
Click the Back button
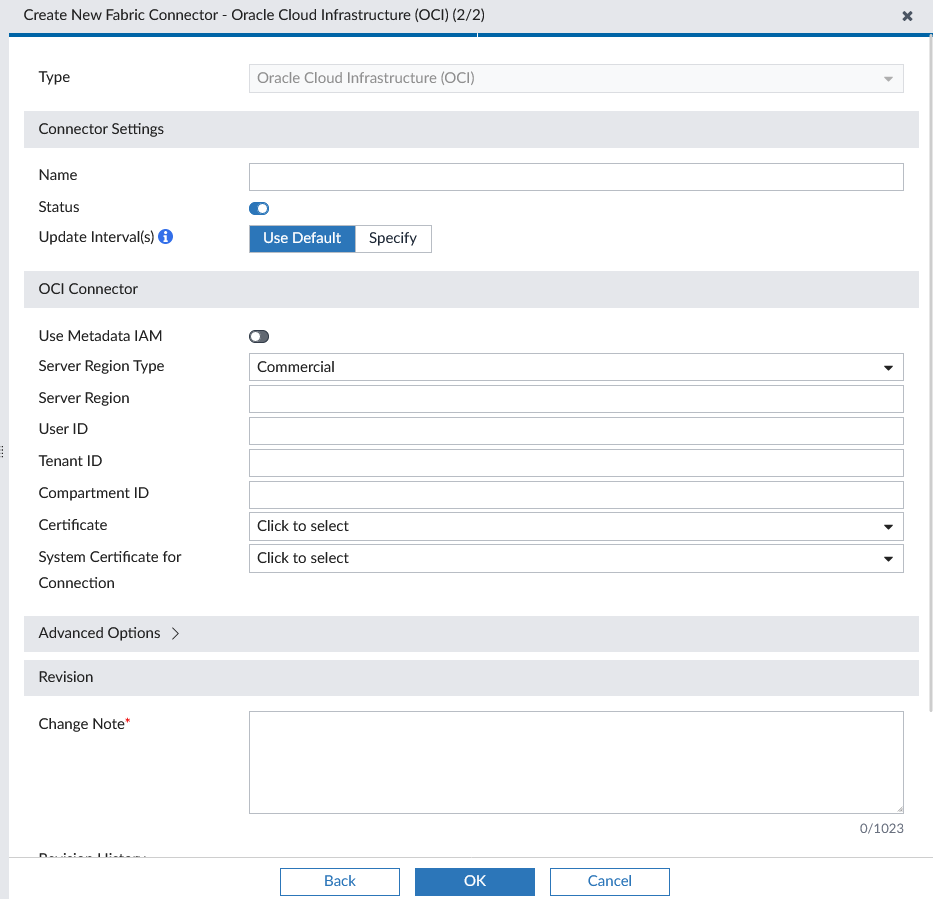click(339, 881)
